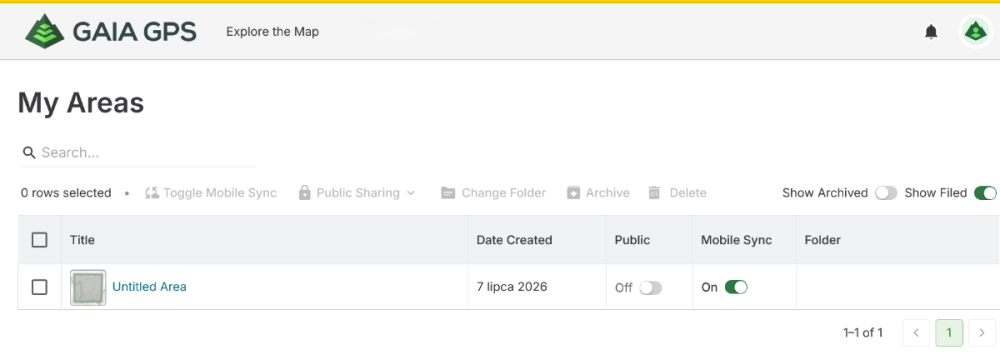The width and height of the screenshot is (1000, 360).
Task: Go to the next page arrow
Action: coord(982,333)
